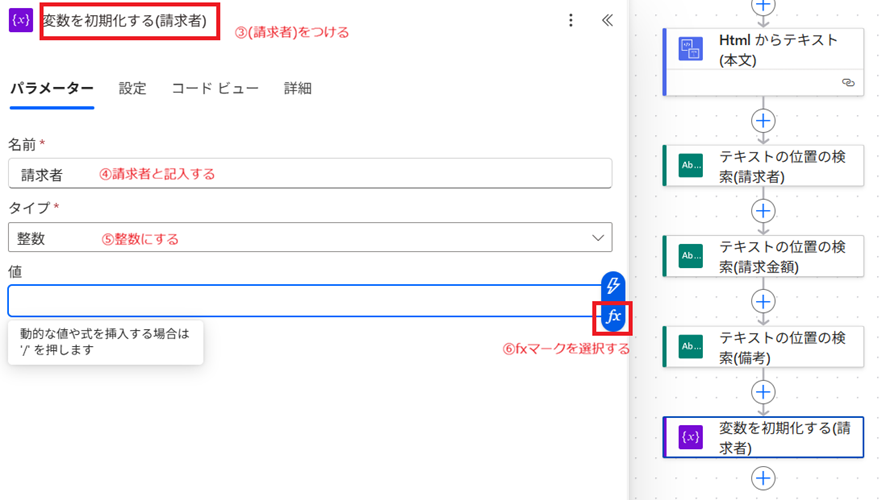
Task: Click the 名前 input field
Action: point(309,174)
